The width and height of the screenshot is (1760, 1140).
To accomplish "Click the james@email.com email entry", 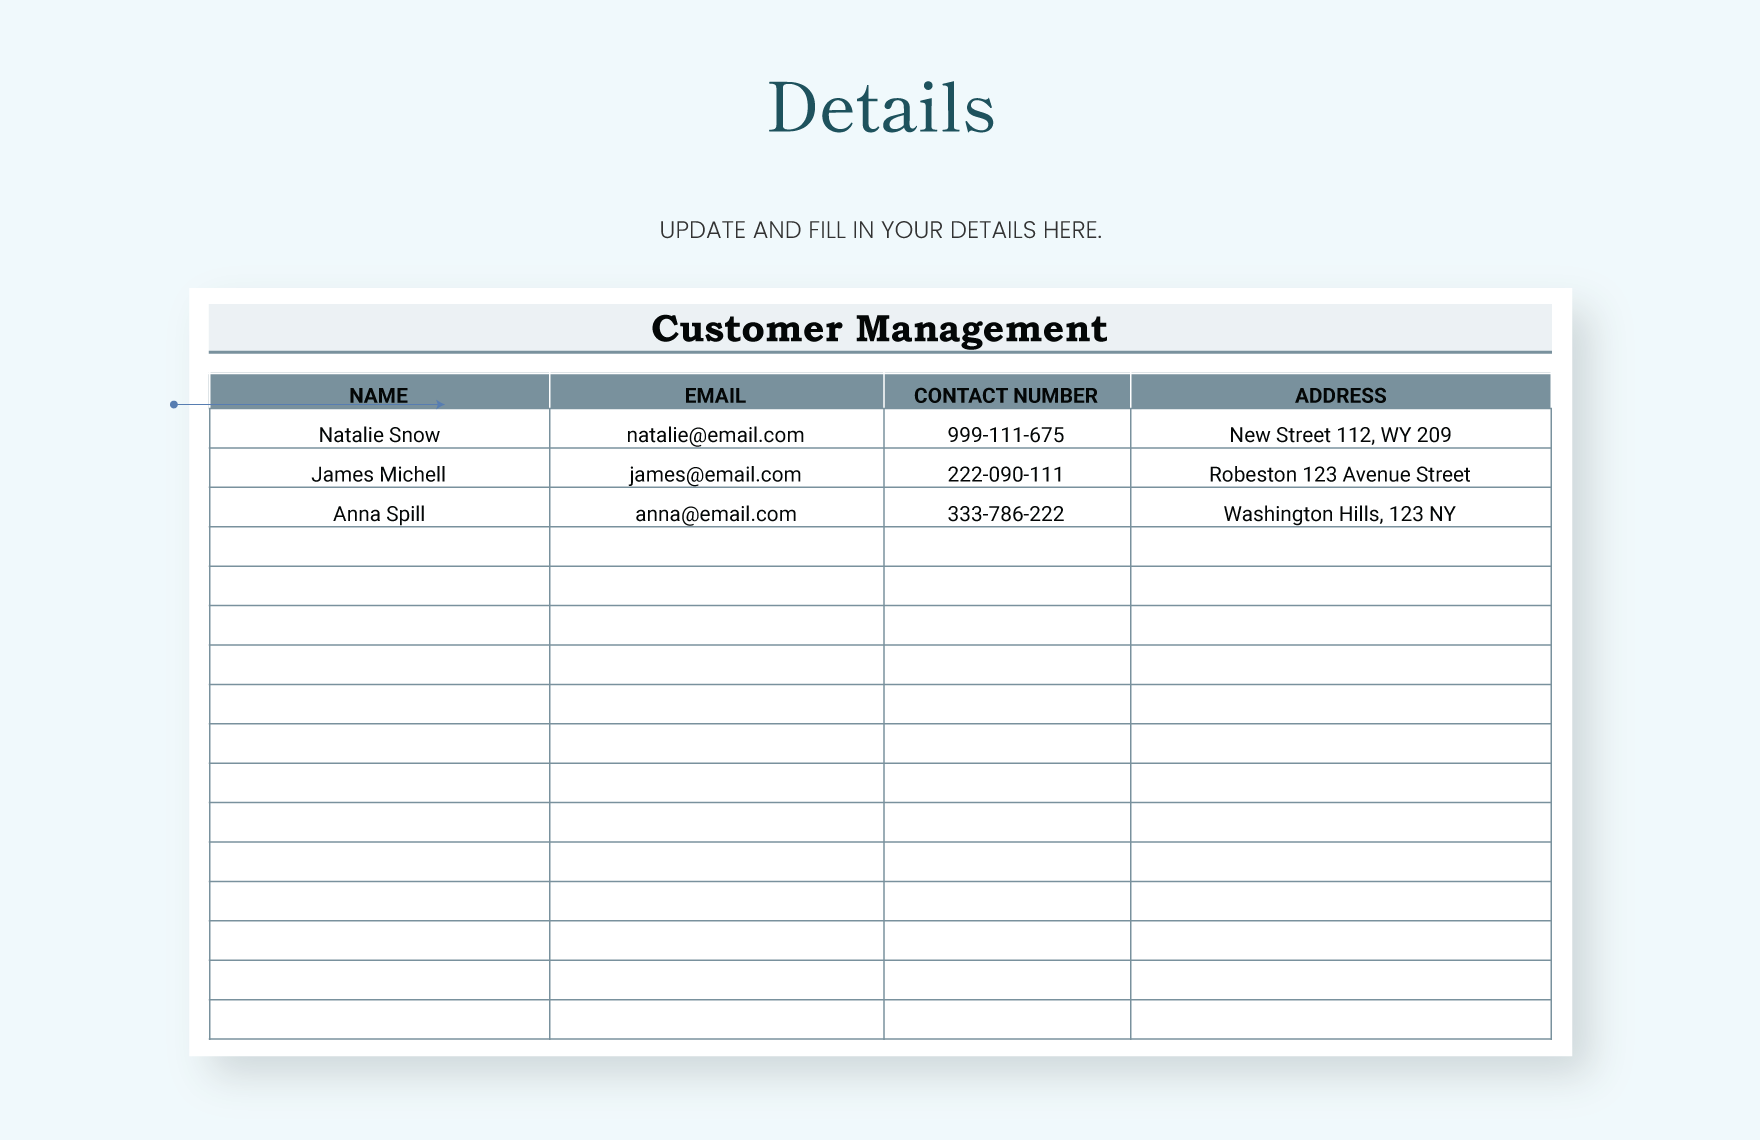I will [x=714, y=474].
